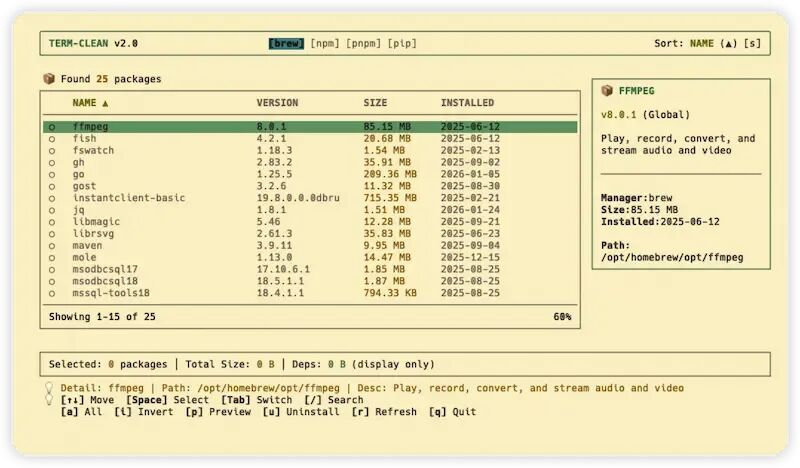Click the [Tab] Switch command
The image size is (800, 468).
click(257, 400)
